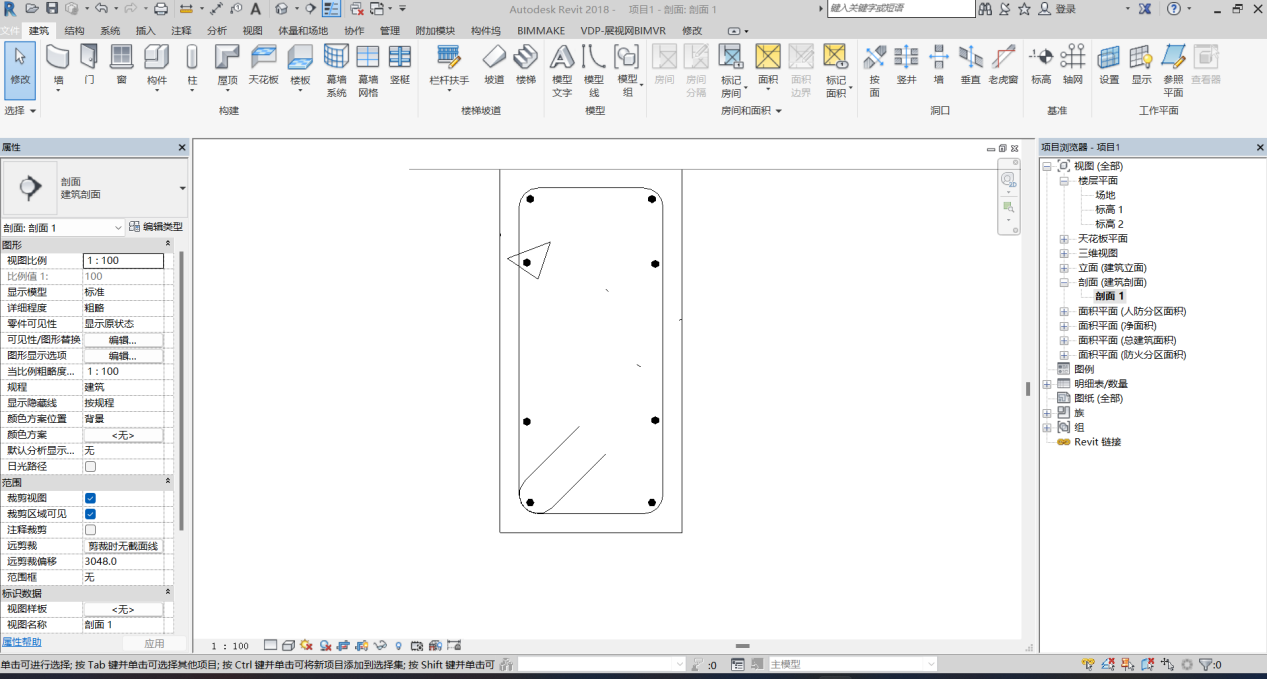1267x679 pixels.
Task: Switch to the 结构 ribbon tab
Action: pyautogui.click(x=74, y=31)
